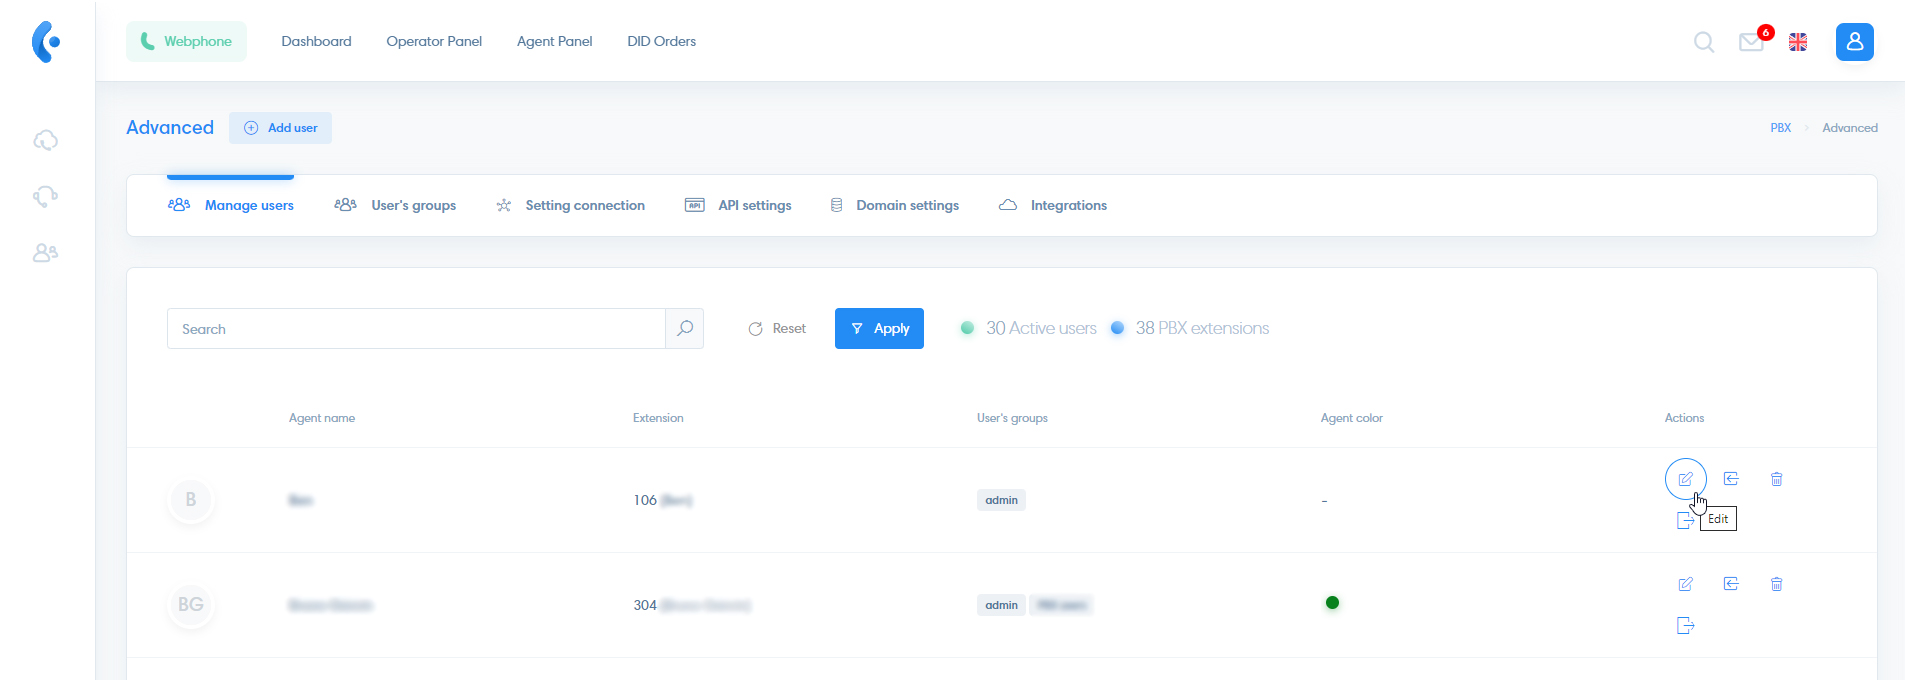This screenshot has height=680, width=1905.
Task: Click the cloud icon in left sidebar
Action: [45, 141]
